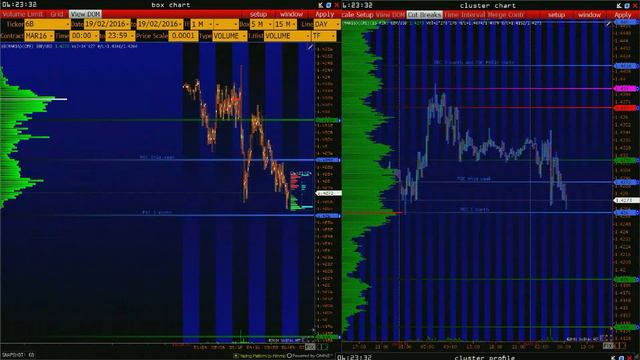Open the Box dropdown showing 15 M

point(285,24)
